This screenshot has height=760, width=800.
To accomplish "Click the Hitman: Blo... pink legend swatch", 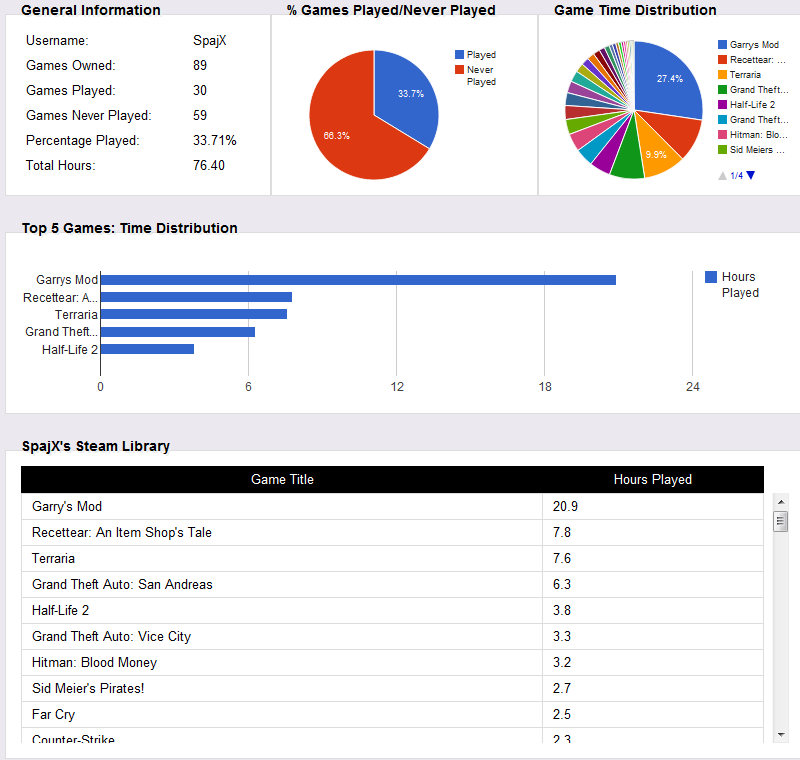I will click(722, 135).
